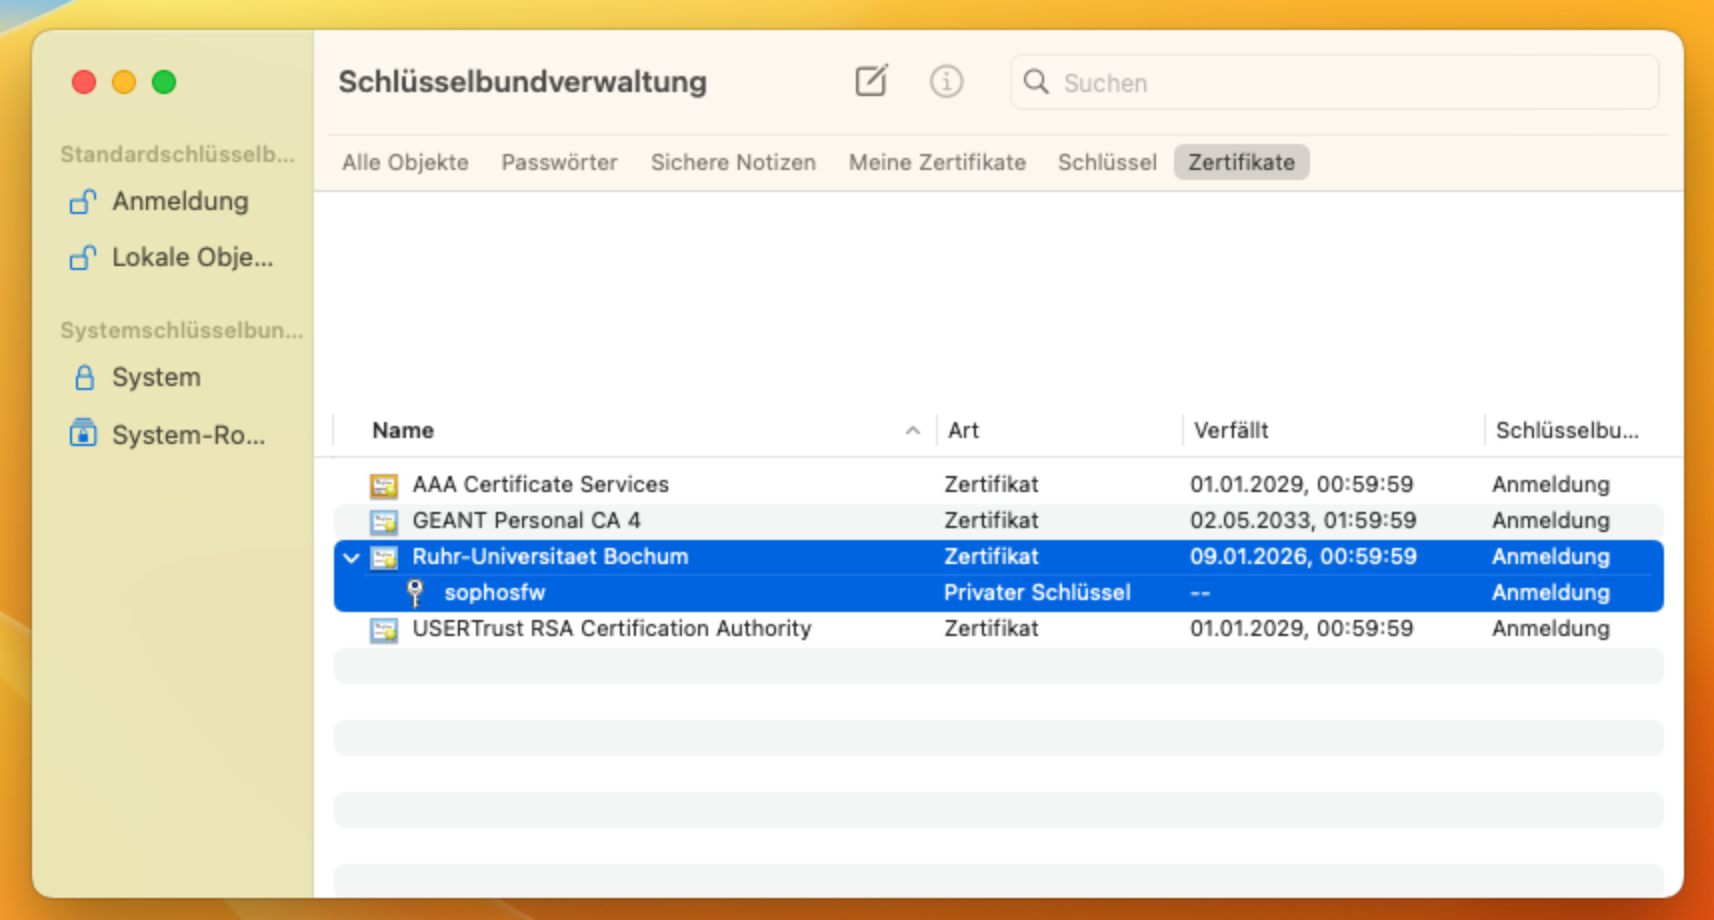Open the info icon in toolbar
The image size is (1714, 920).
click(946, 81)
